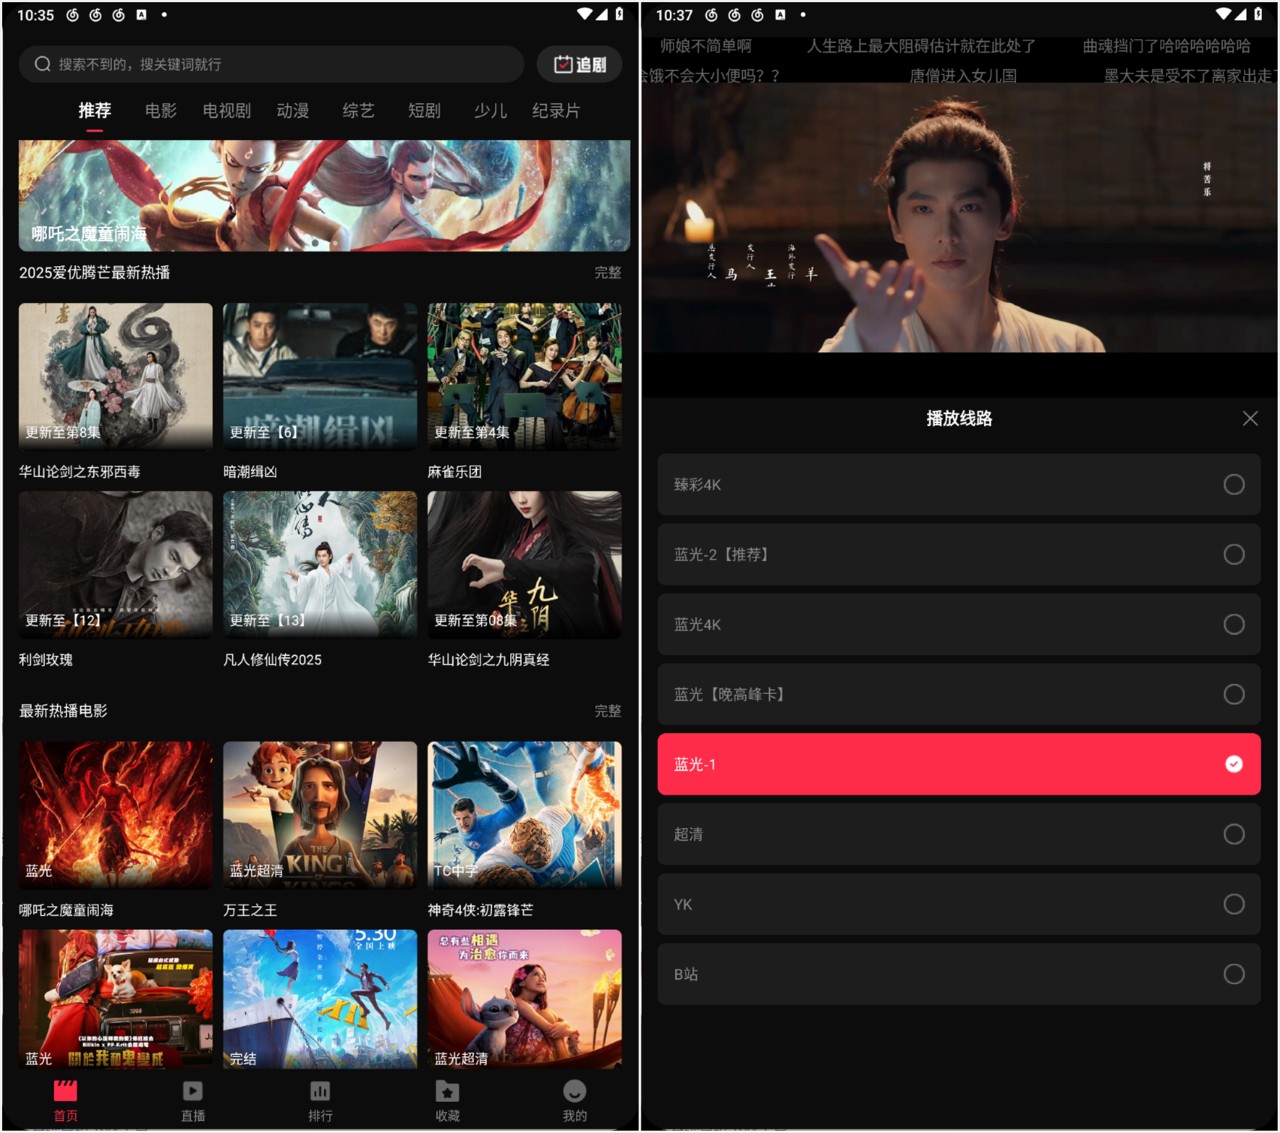The width and height of the screenshot is (1280, 1133).
Task: Switch to the 电视剧 tab
Action: pyautogui.click(x=227, y=110)
